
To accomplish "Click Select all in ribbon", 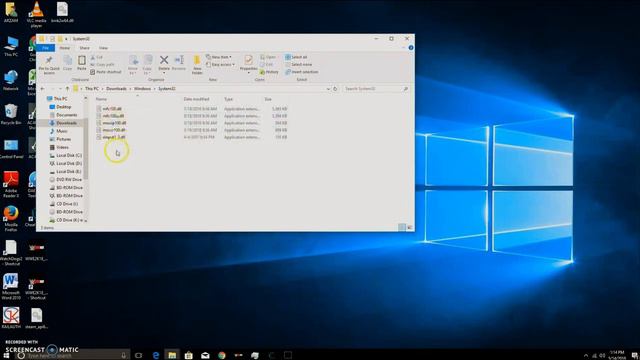I will point(296,57).
